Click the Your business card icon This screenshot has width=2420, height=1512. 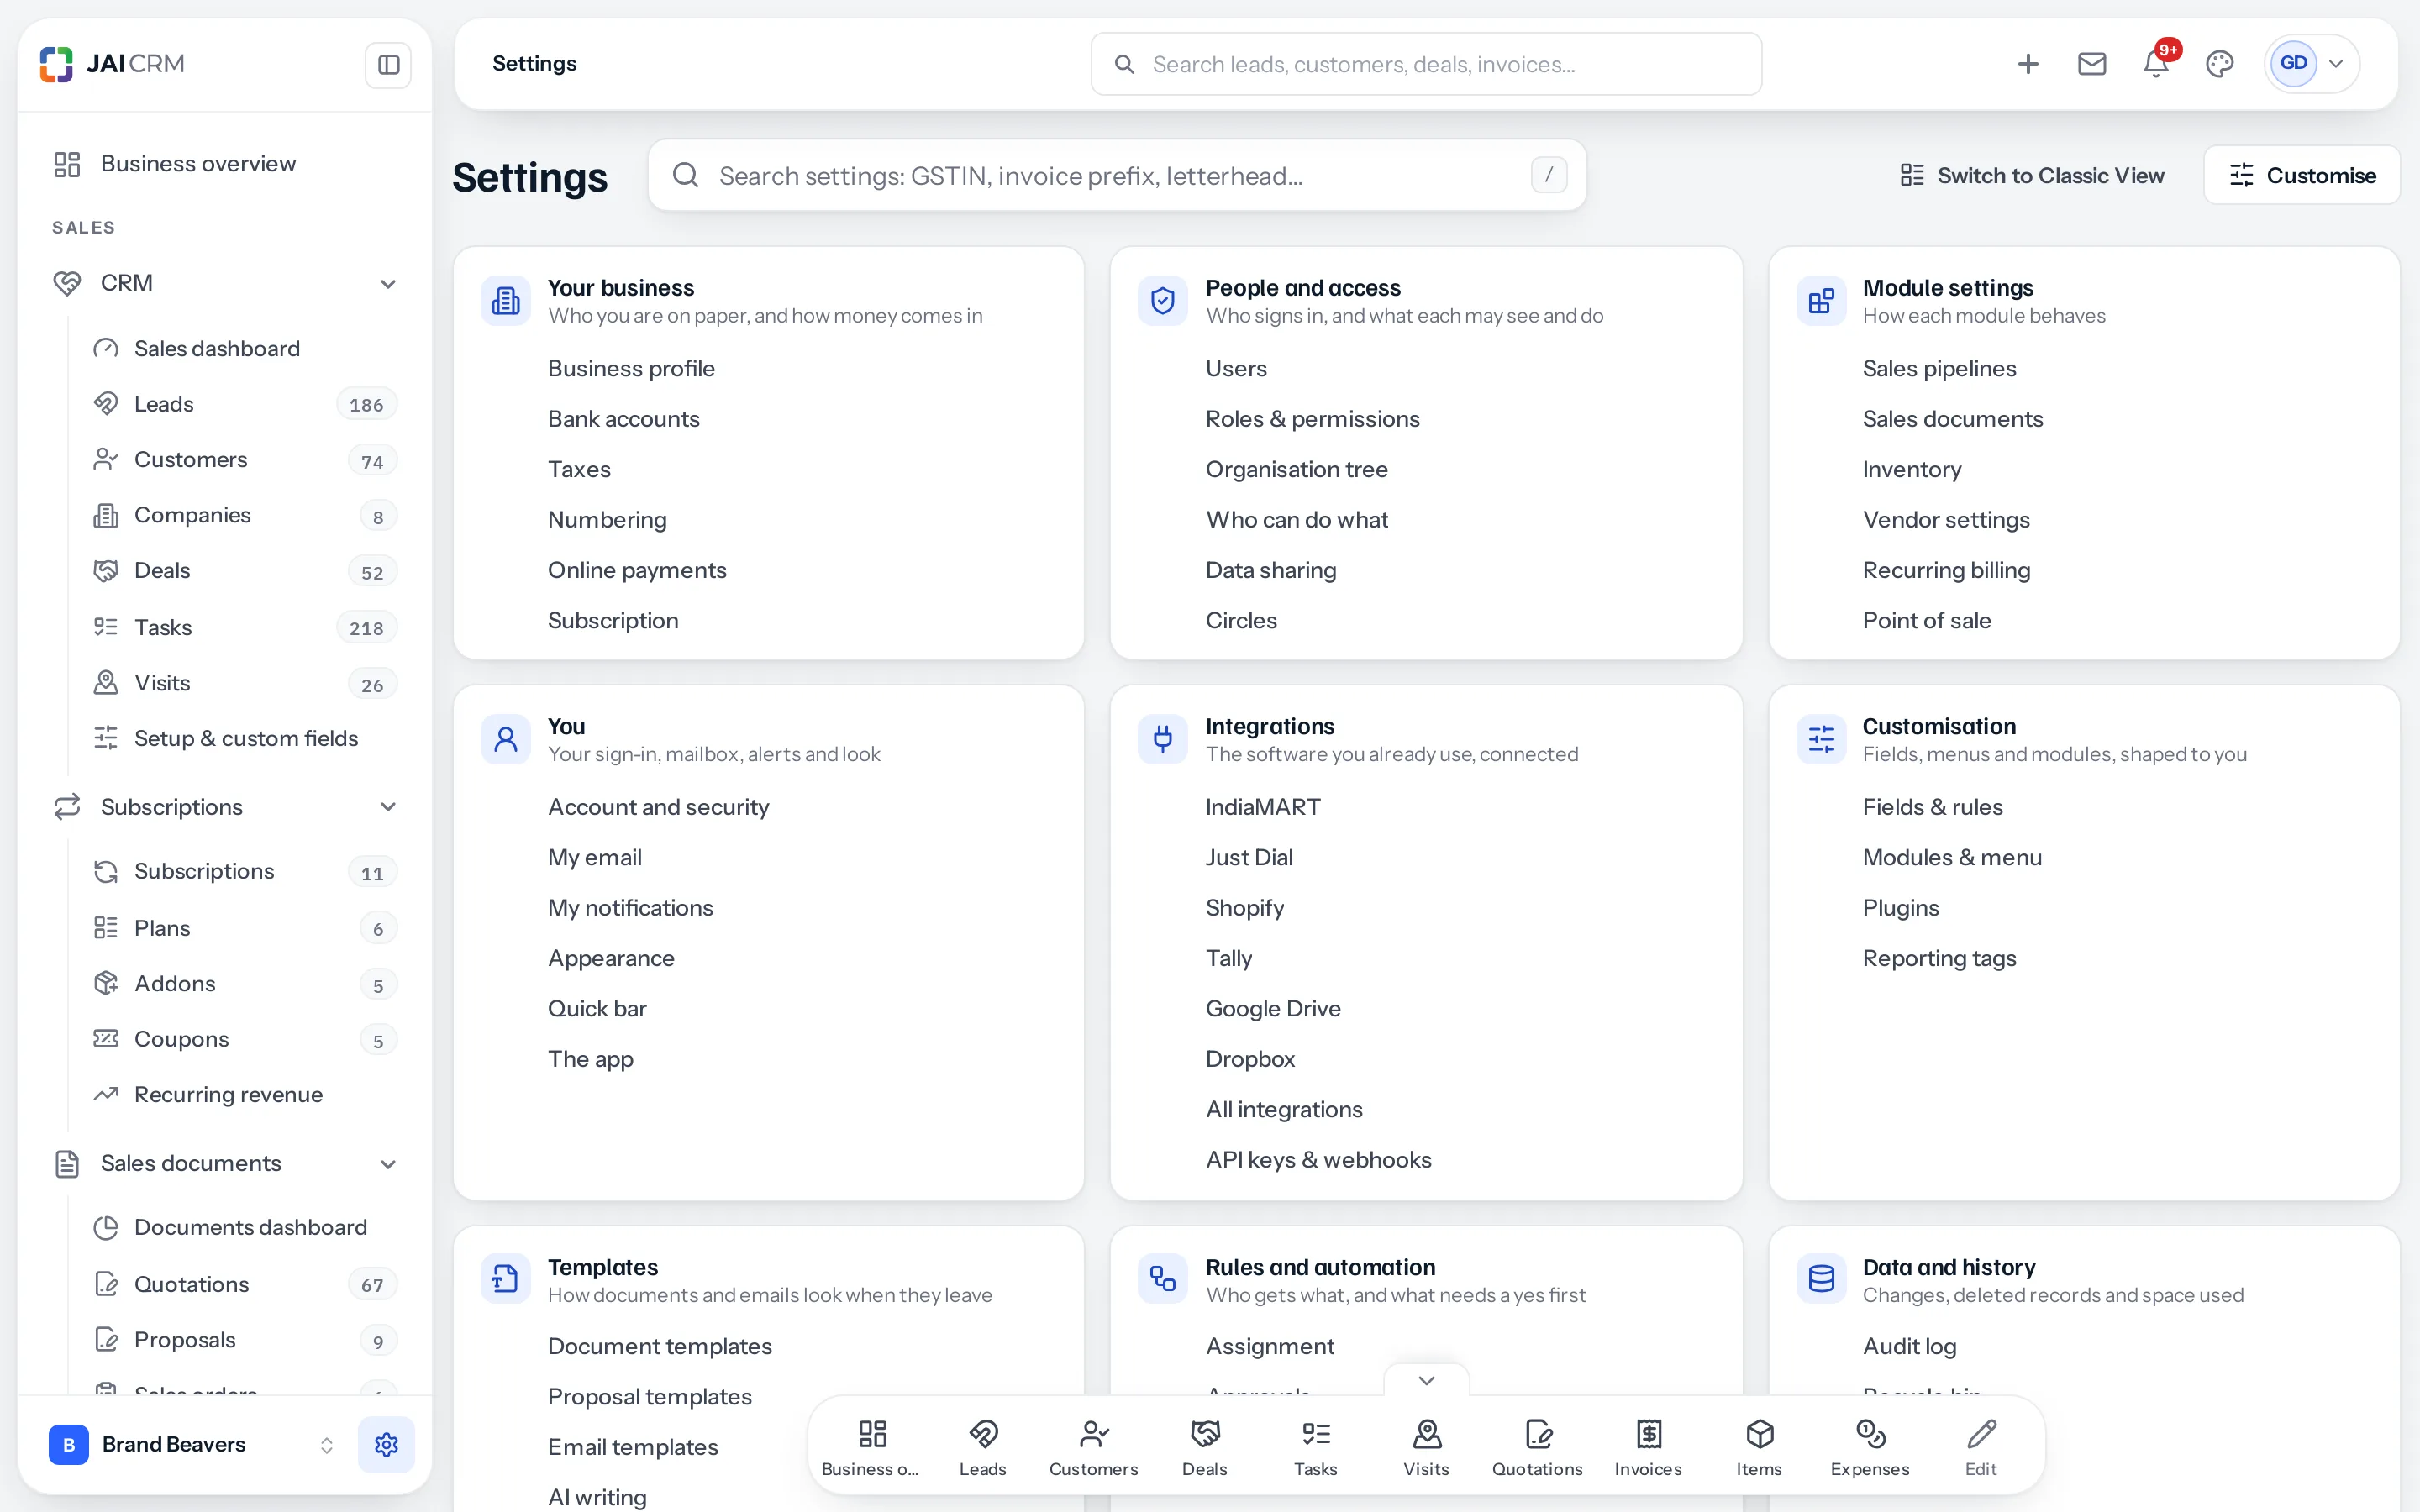(x=506, y=300)
